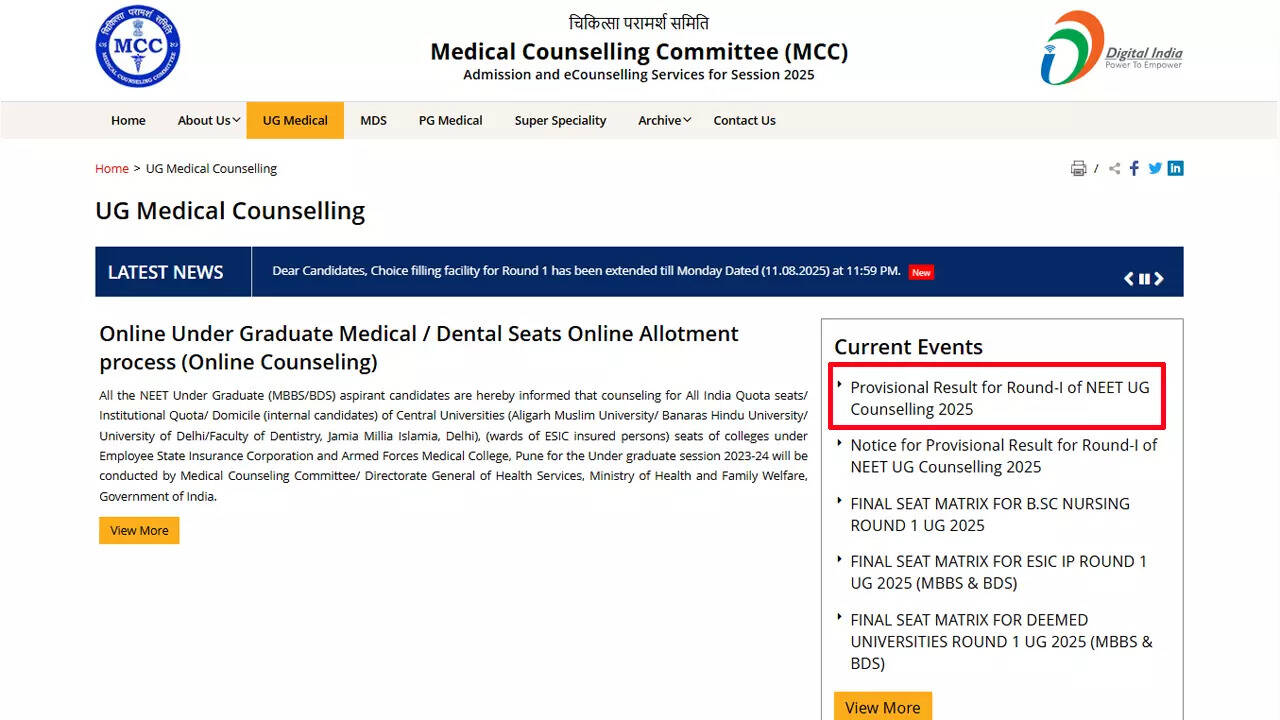Share page on Twitter
The width and height of the screenshot is (1280, 720).
coord(1155,169)
